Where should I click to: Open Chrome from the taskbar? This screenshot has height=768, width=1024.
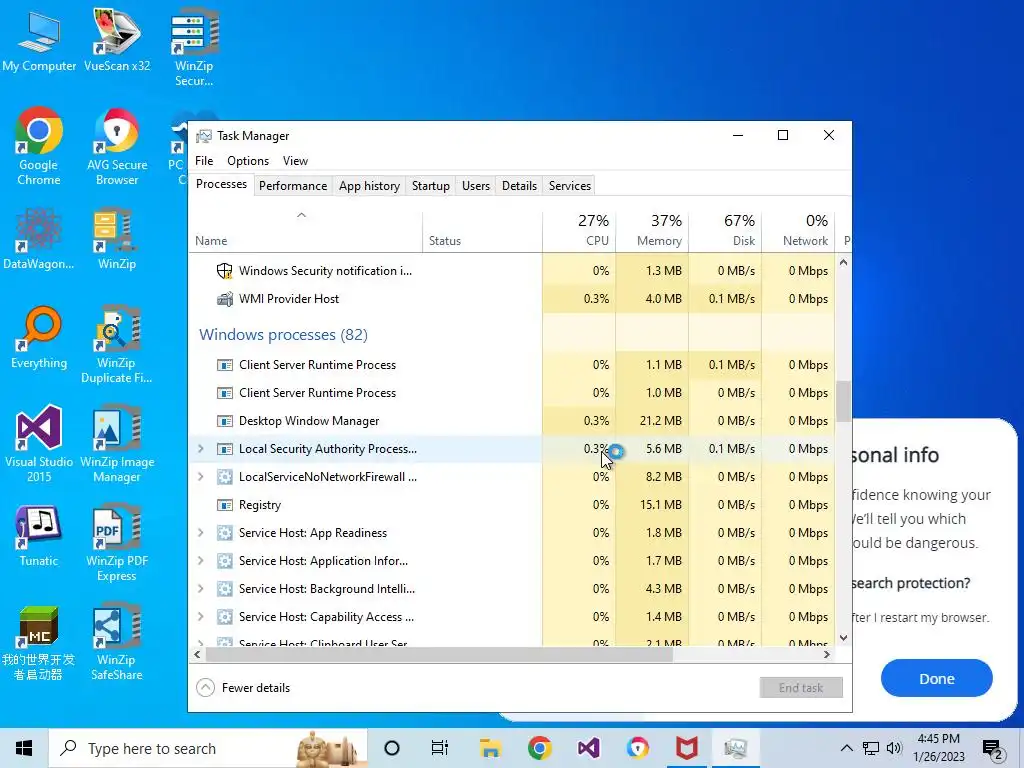point(539,748)
